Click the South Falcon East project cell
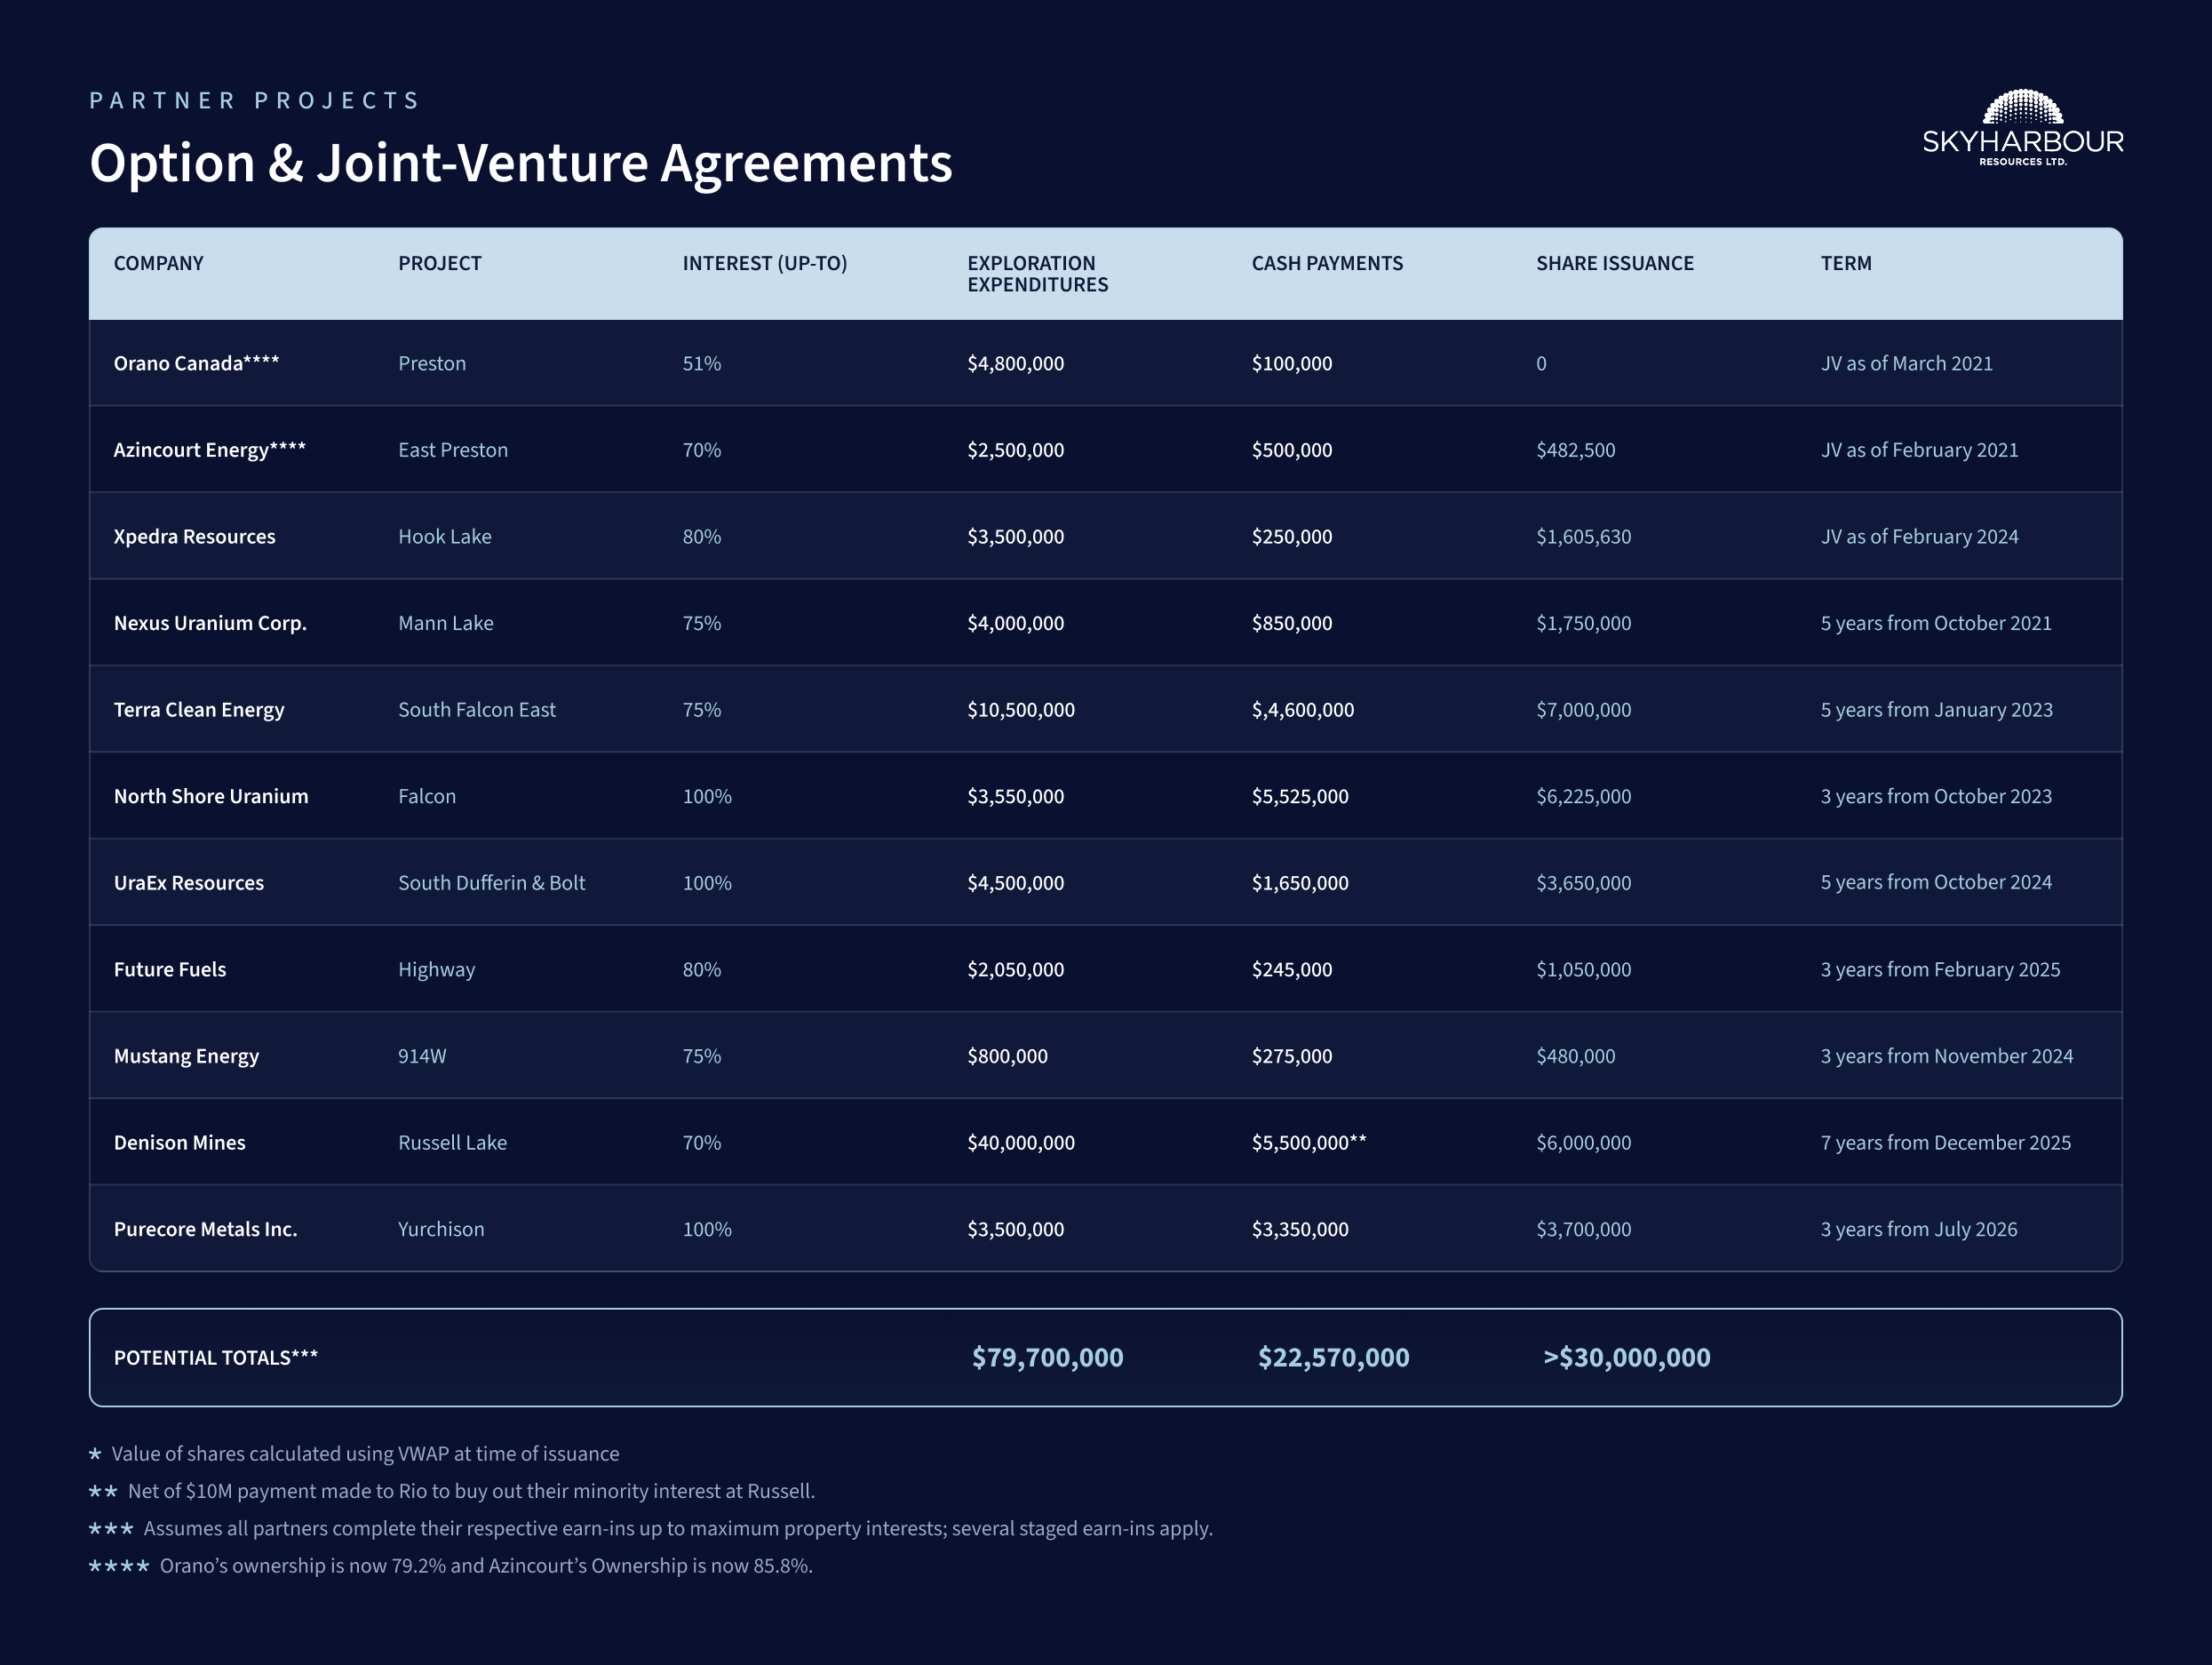 click(476, 710)
